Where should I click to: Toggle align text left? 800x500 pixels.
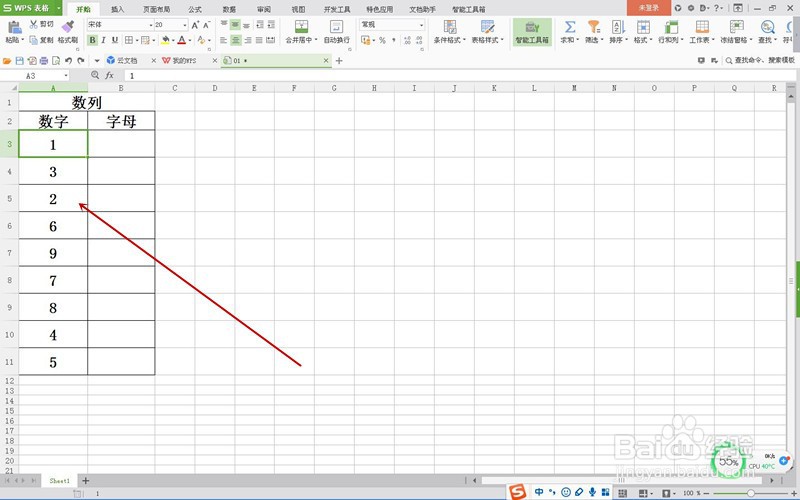pyautogui.click(x=224, y=40)
